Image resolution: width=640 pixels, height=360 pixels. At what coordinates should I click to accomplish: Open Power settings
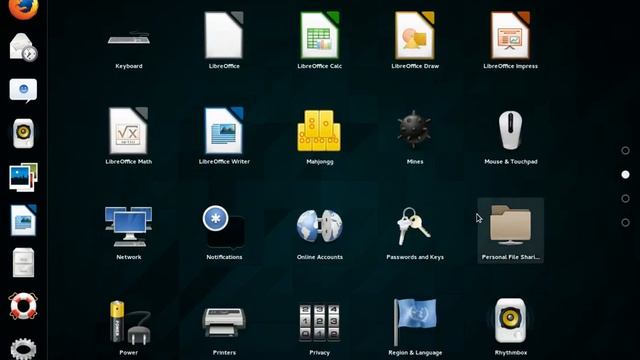pyautogui.click(x=129, y=322)
